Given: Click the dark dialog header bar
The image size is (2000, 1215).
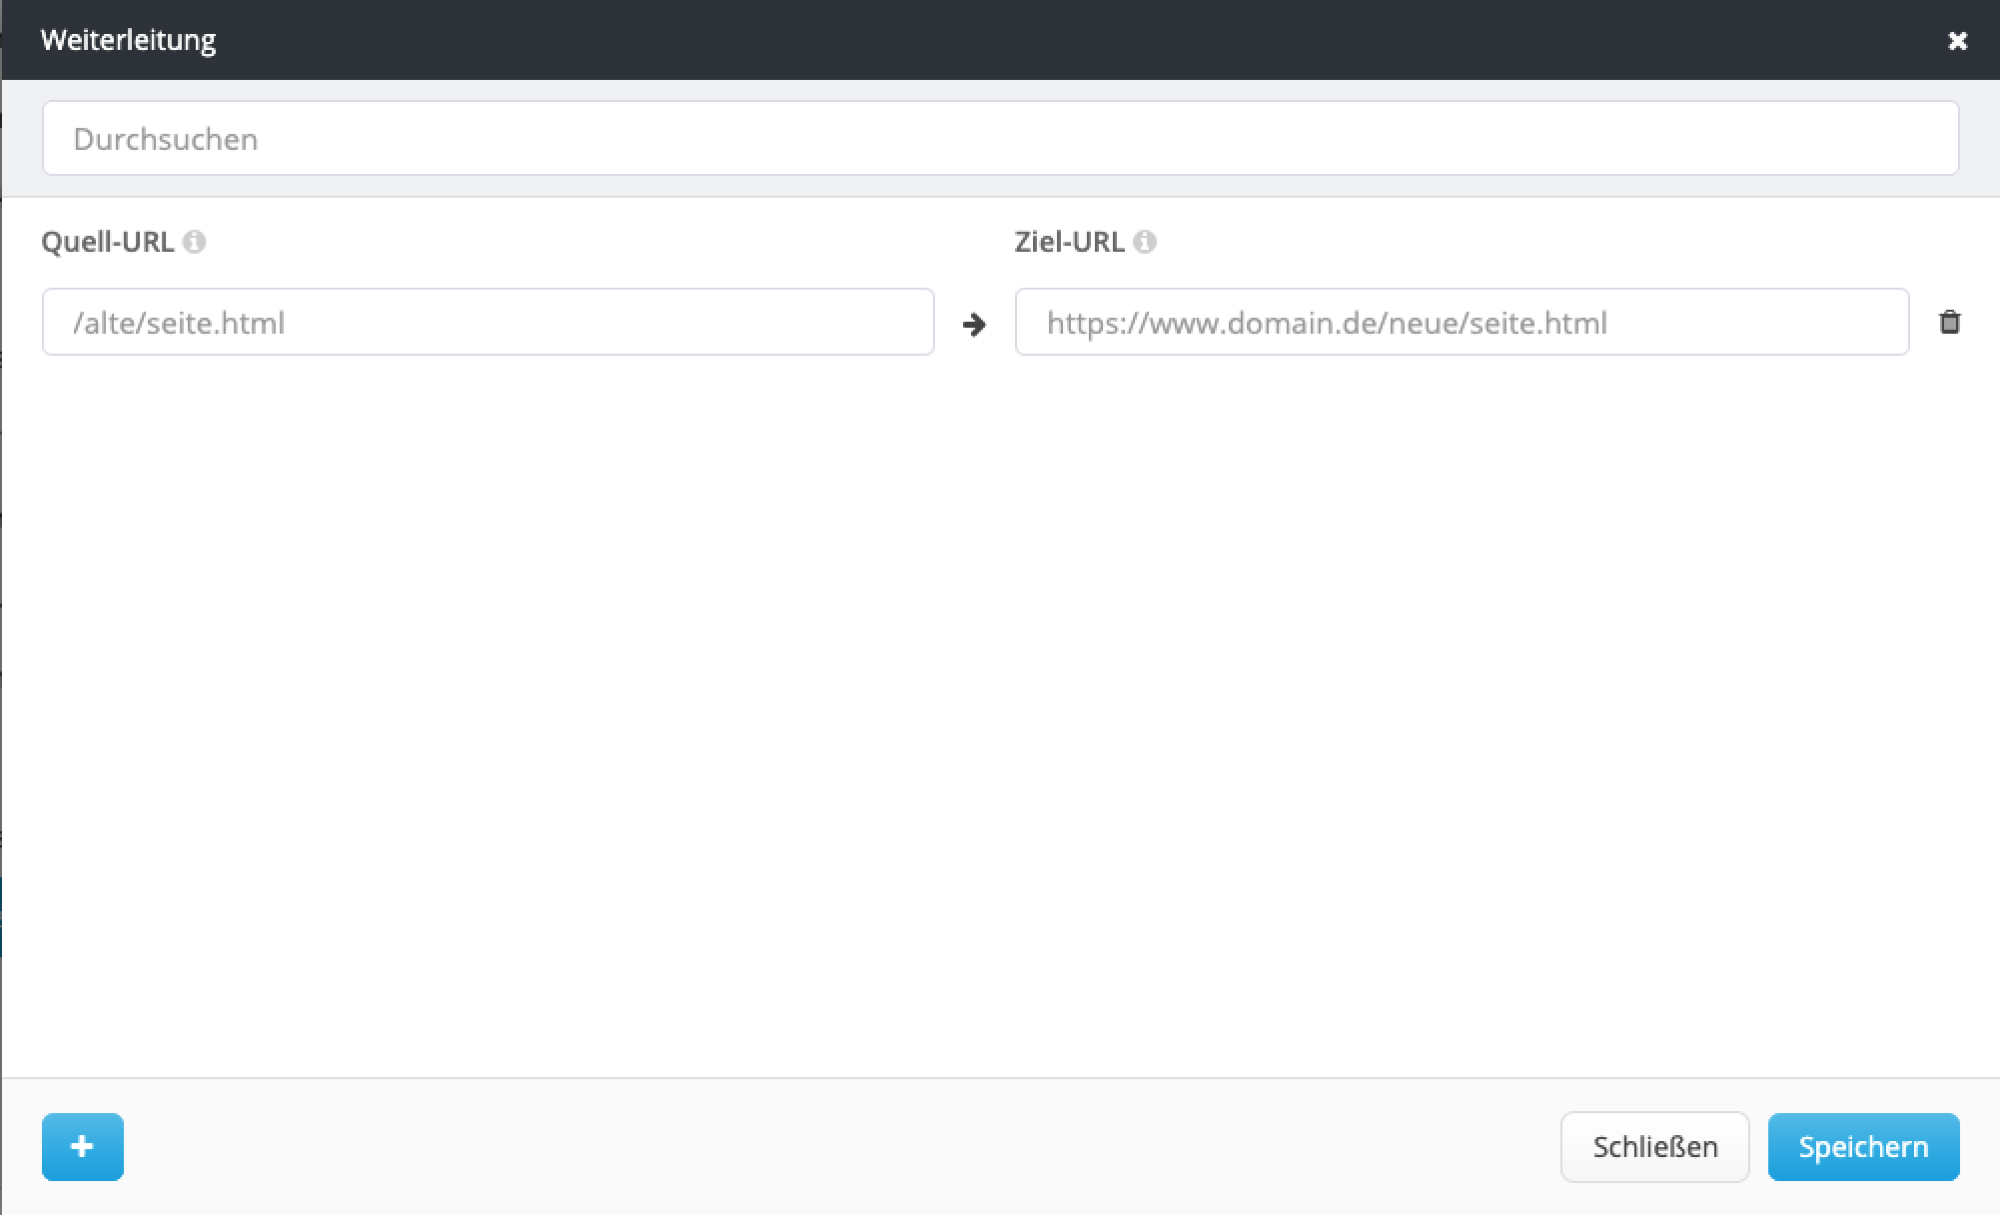Looking at the screenshot, I should pyautogui.click(x=1000, y=40).
